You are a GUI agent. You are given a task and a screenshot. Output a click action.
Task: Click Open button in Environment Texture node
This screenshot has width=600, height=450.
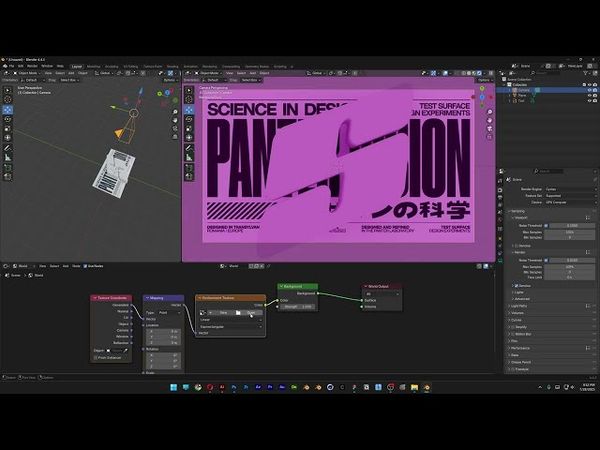pyautogui.click(x=251, y=313)
